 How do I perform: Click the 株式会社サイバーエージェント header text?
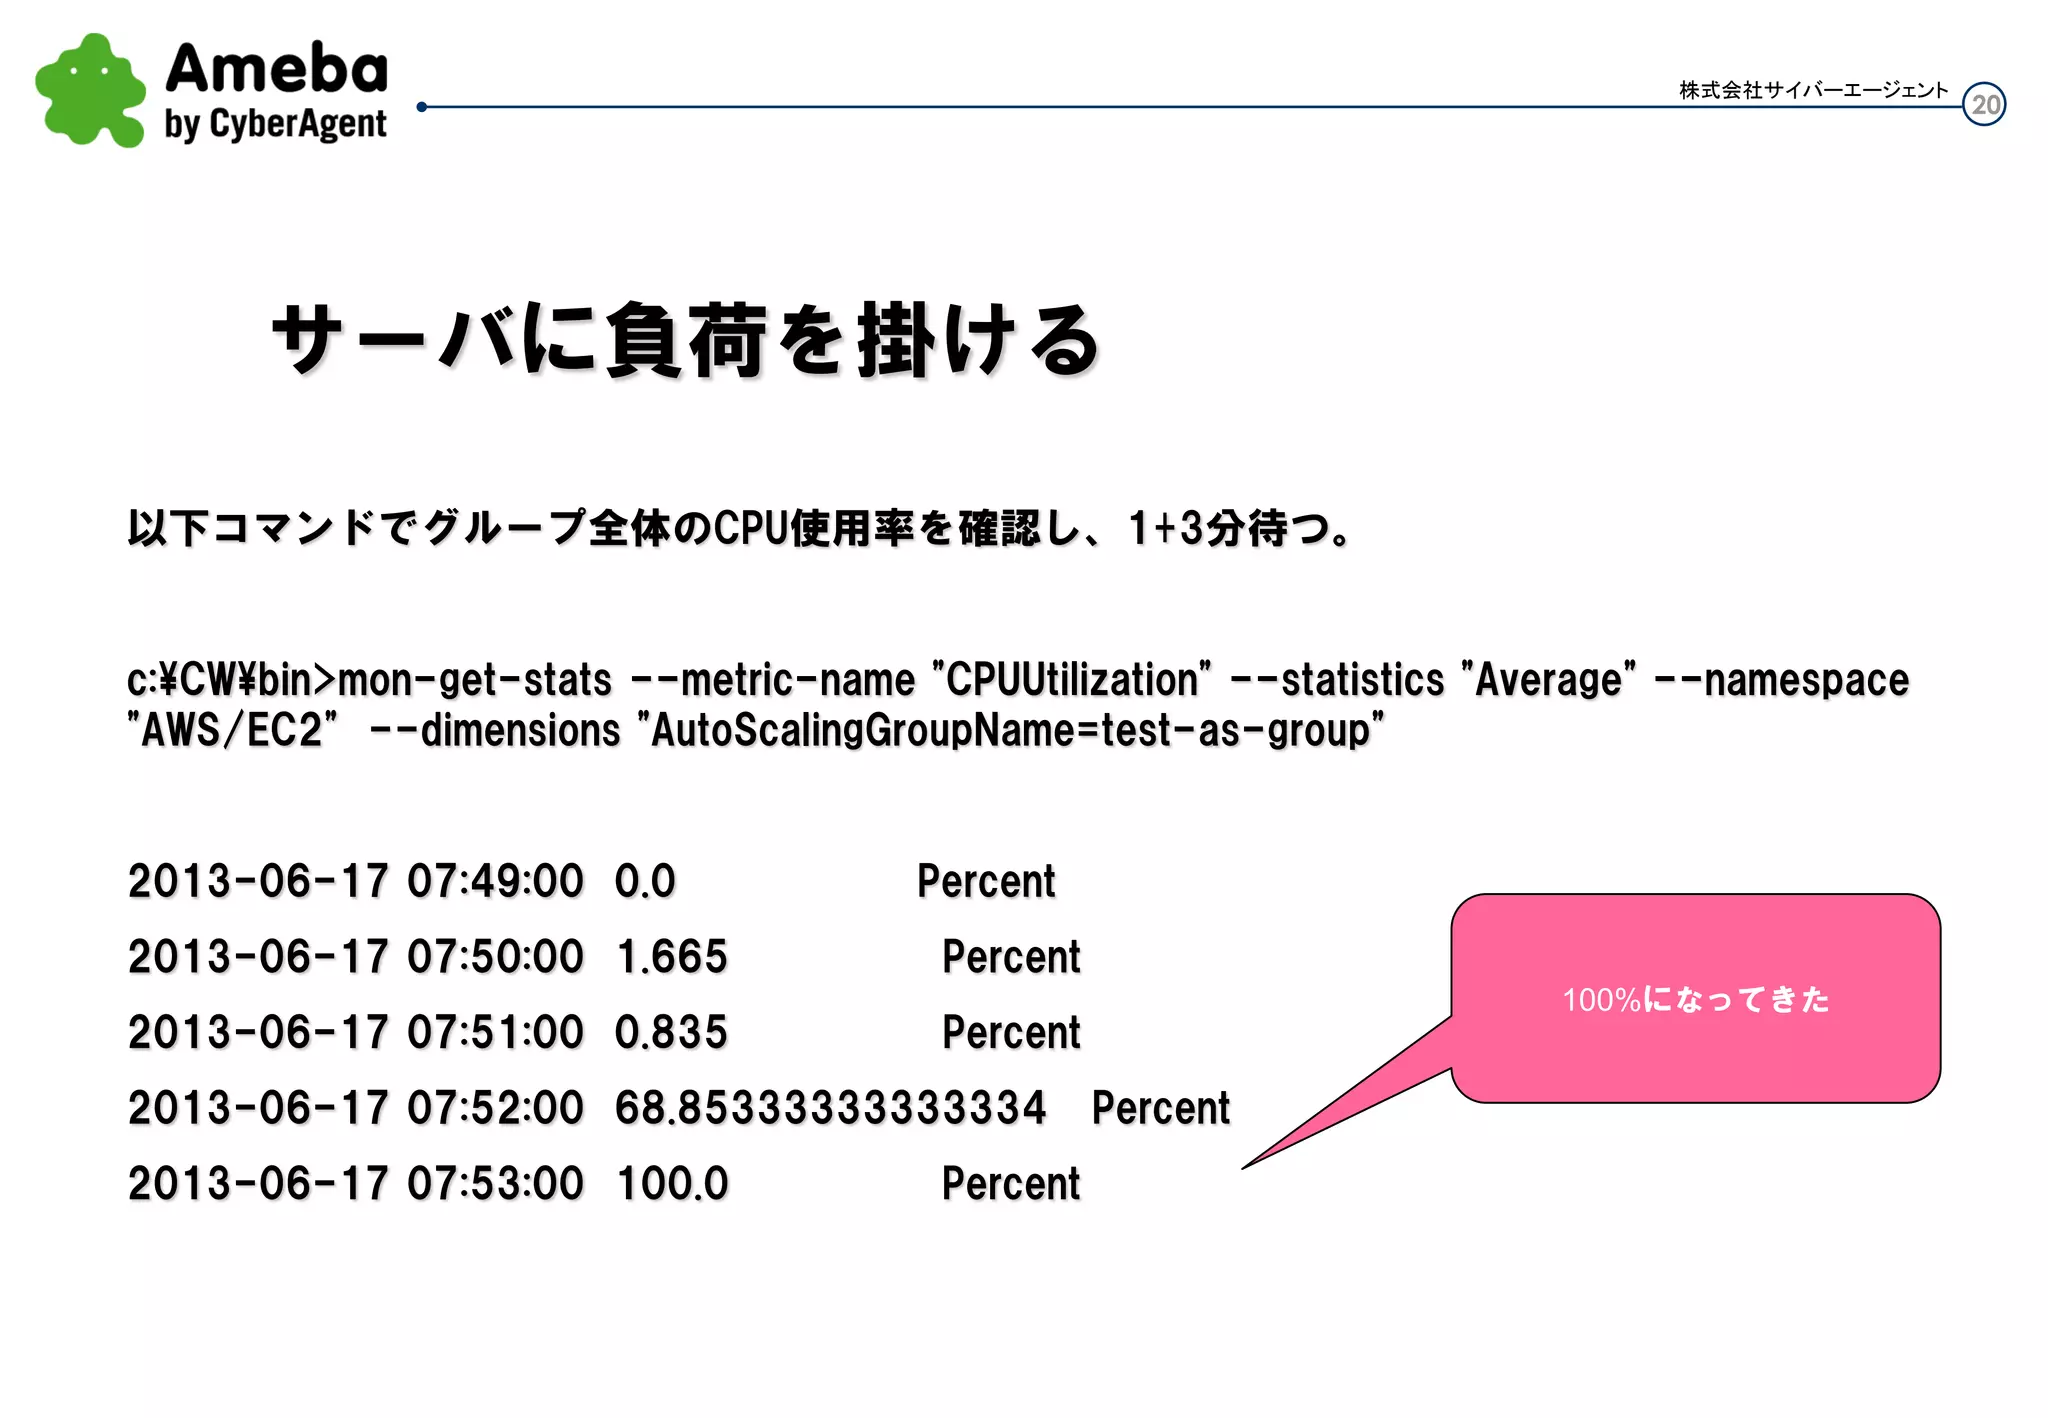pos(1813,90)
